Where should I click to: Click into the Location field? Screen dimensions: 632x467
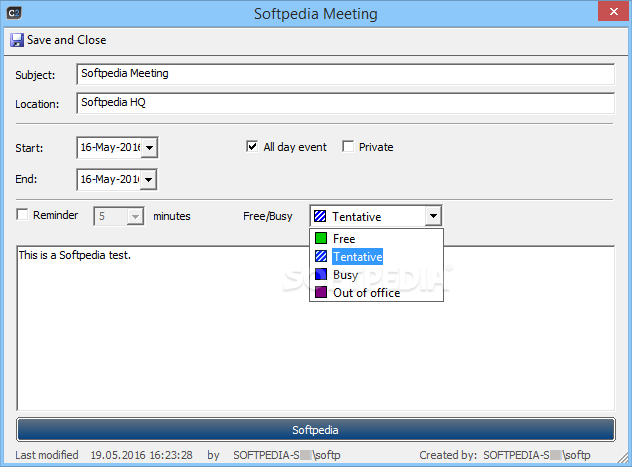[345, 103]
